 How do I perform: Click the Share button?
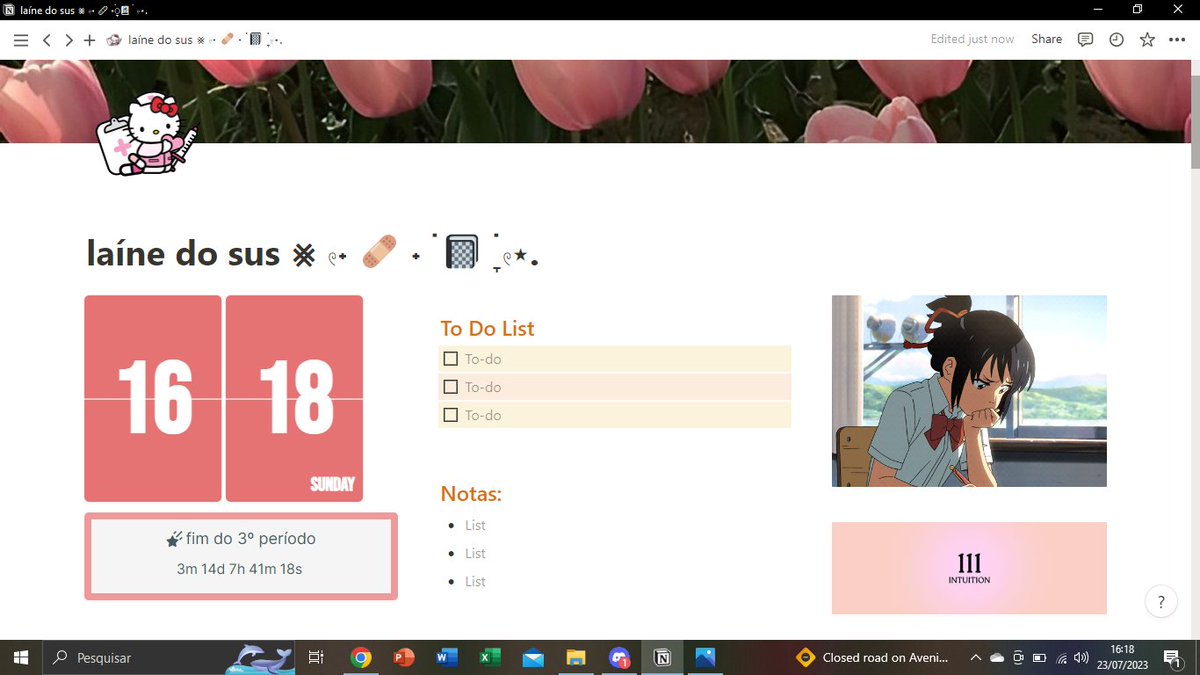tap(1046, 39)
